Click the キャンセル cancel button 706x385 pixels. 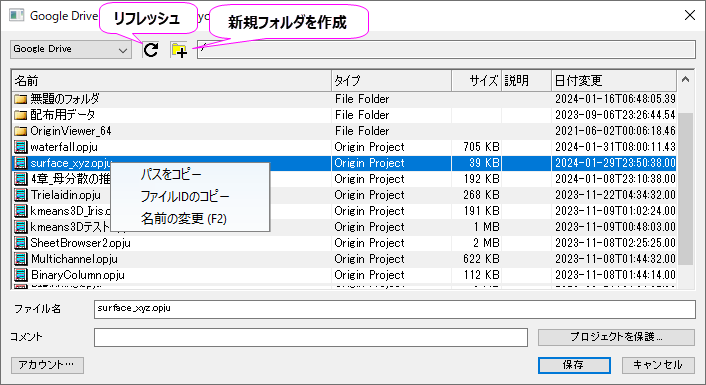tap(658, 365)
